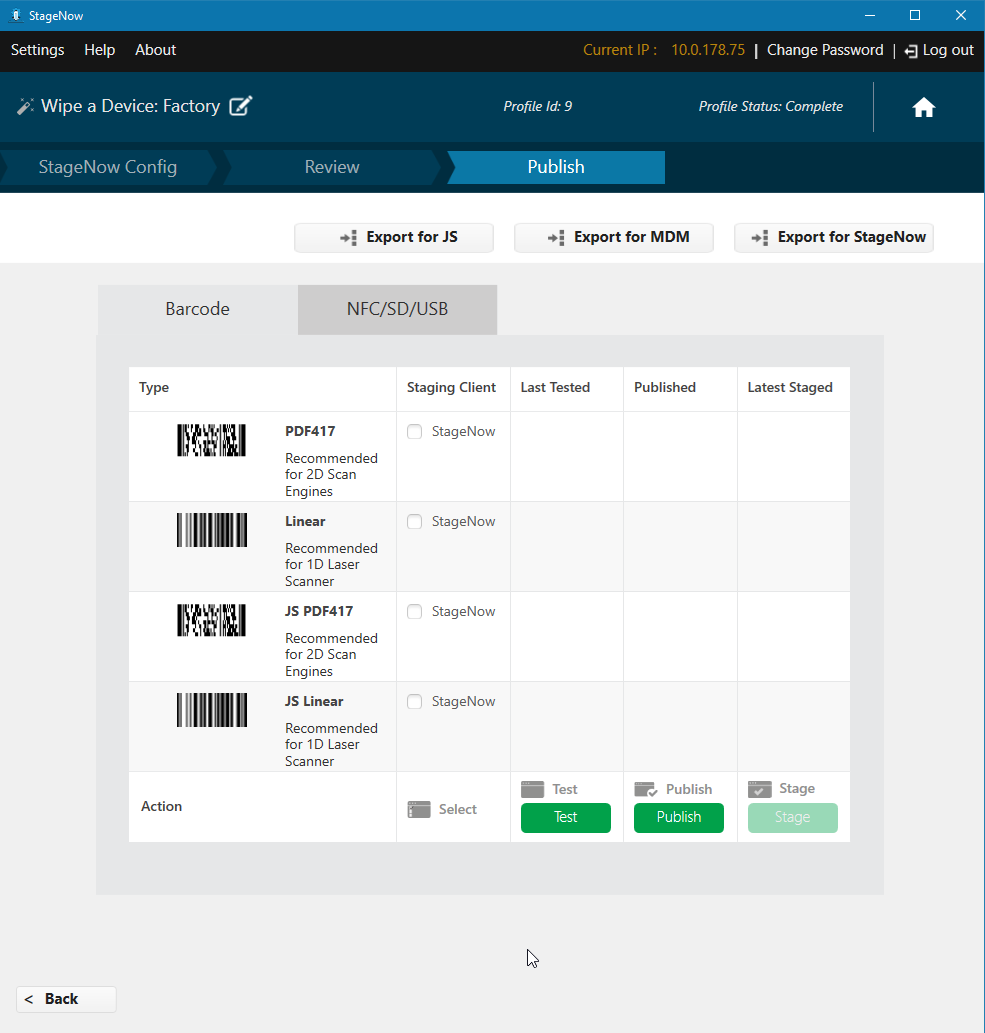
Task: Click the Export for MDM button
Action: click(613, 237)
